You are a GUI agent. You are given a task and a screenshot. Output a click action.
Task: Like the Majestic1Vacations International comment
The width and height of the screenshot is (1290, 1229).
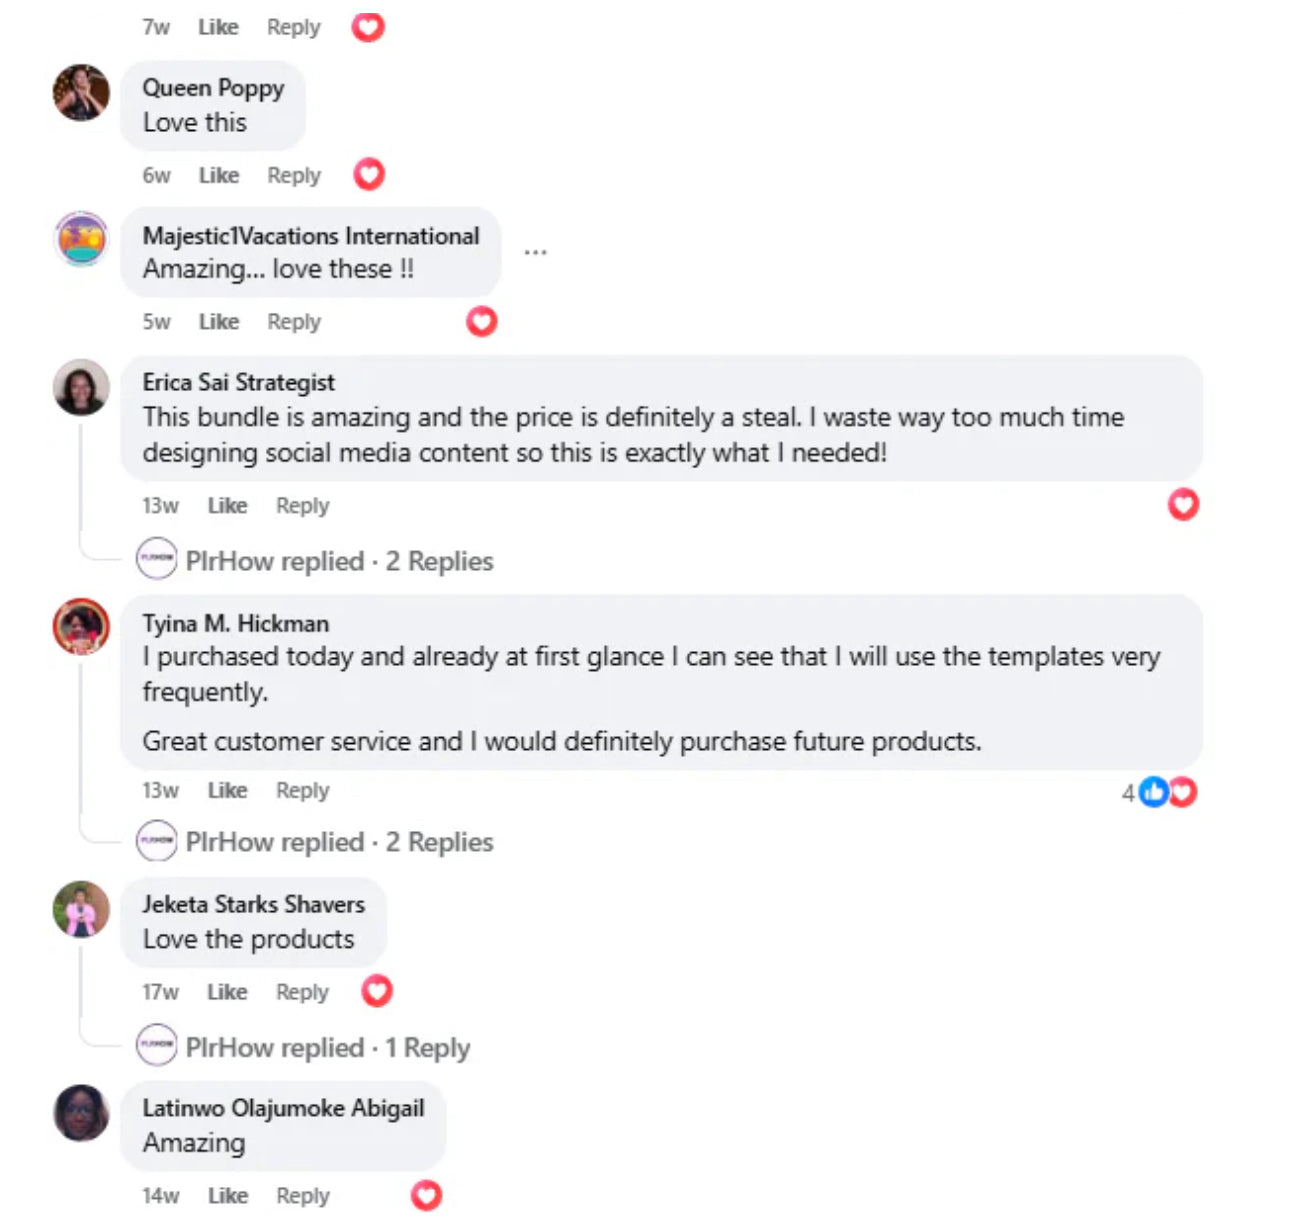[x=218, y=322]
